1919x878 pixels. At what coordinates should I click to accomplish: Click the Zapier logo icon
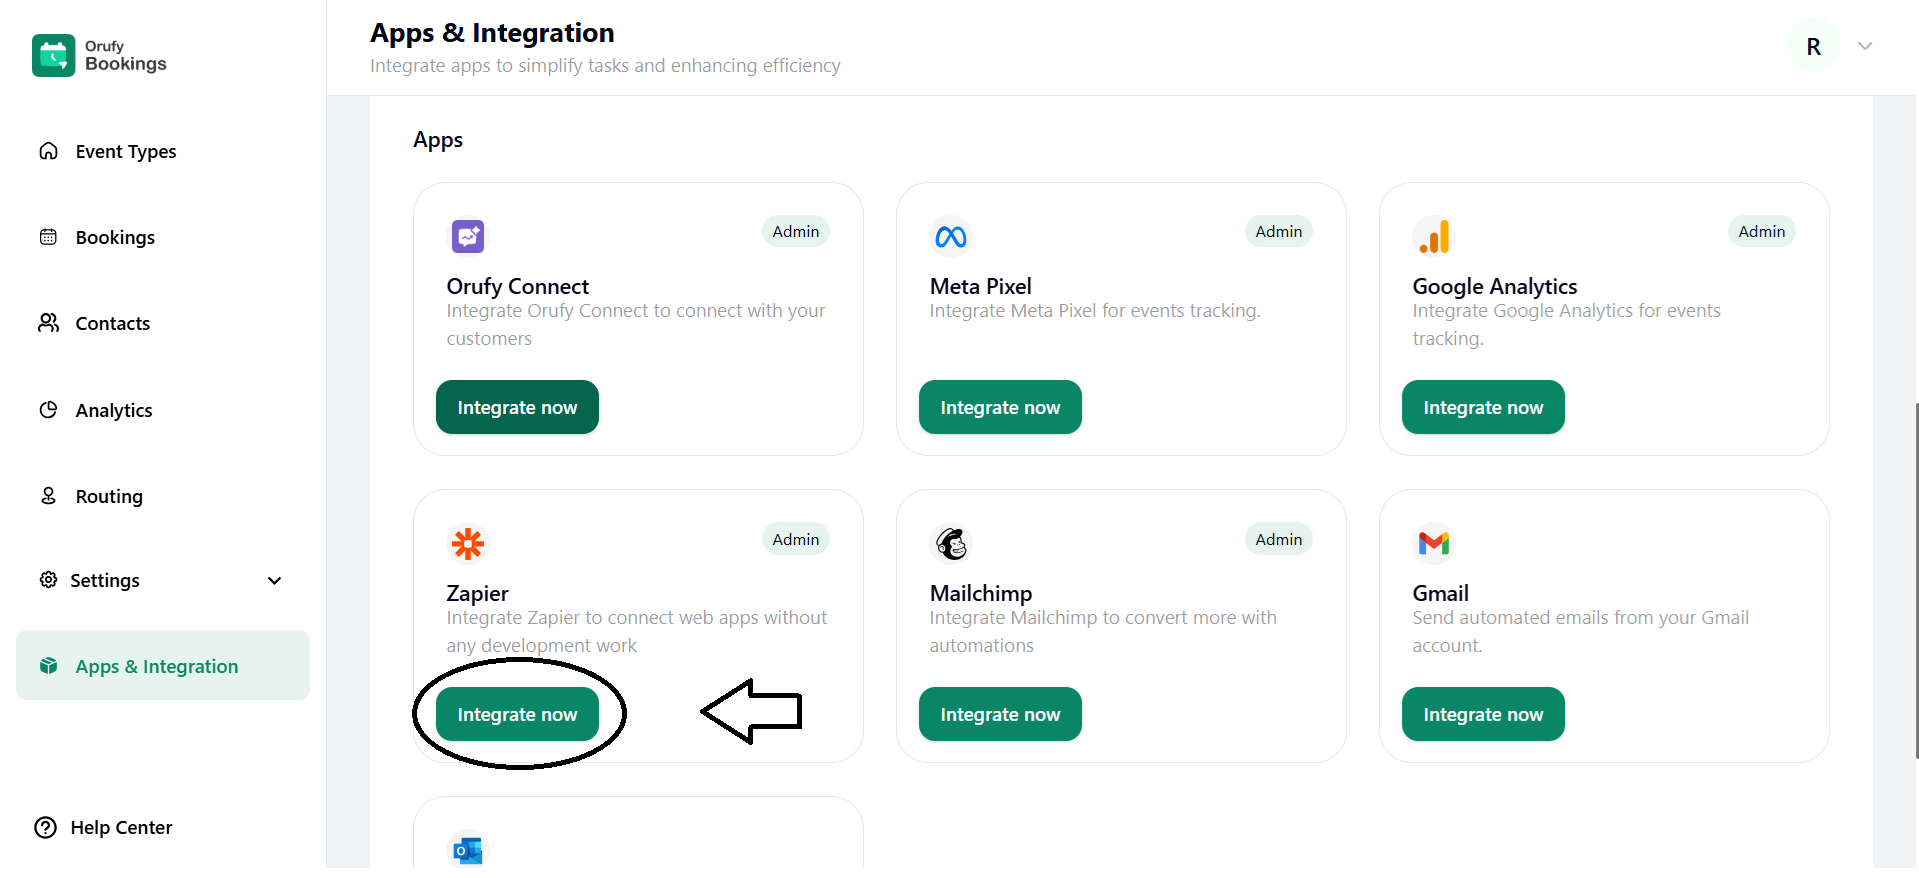click(467, 543)
